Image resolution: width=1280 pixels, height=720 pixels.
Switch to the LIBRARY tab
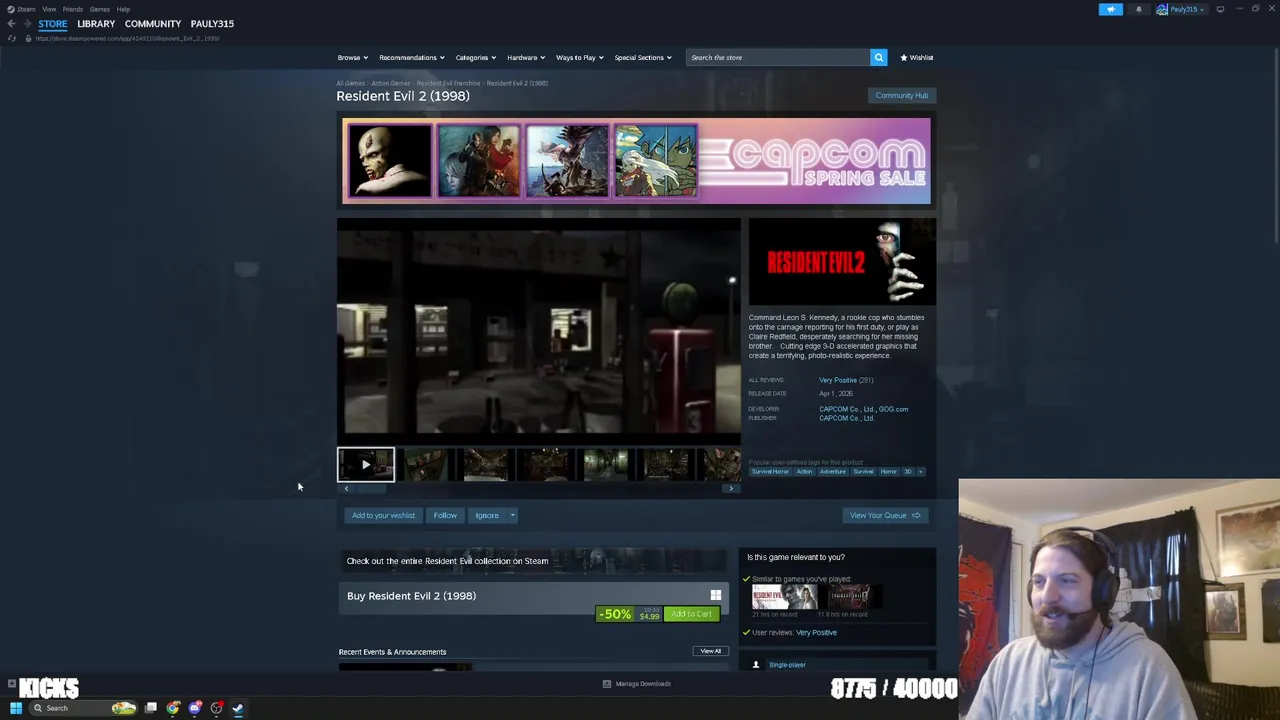click(x=96, y=24)
